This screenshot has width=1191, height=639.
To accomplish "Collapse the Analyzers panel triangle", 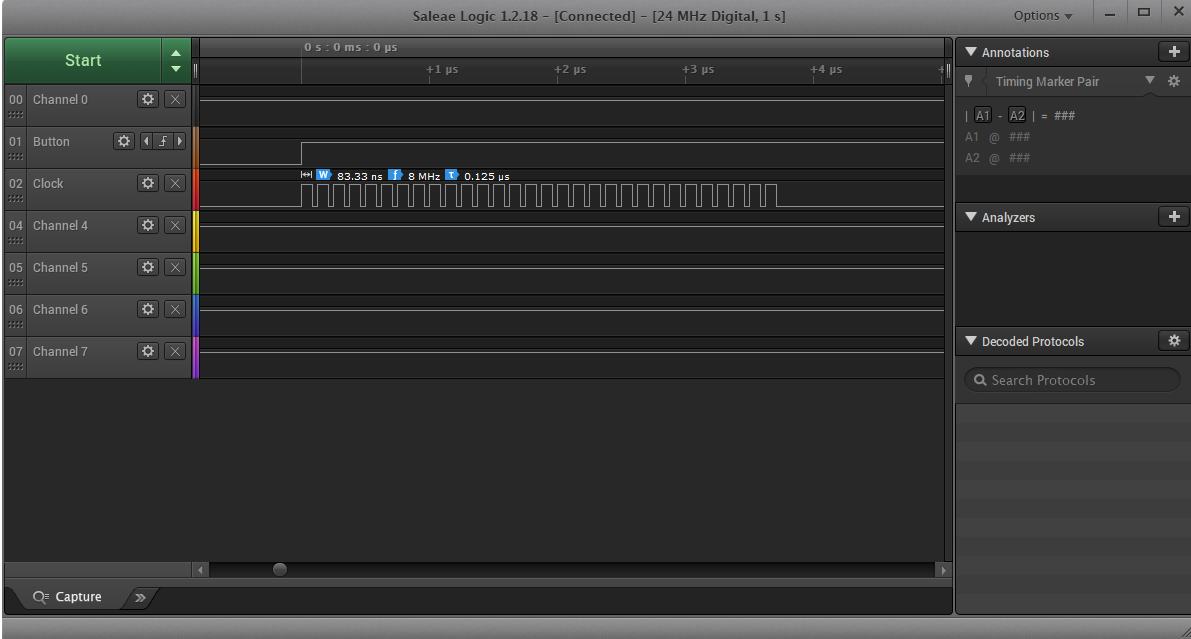I will point(970,217).
